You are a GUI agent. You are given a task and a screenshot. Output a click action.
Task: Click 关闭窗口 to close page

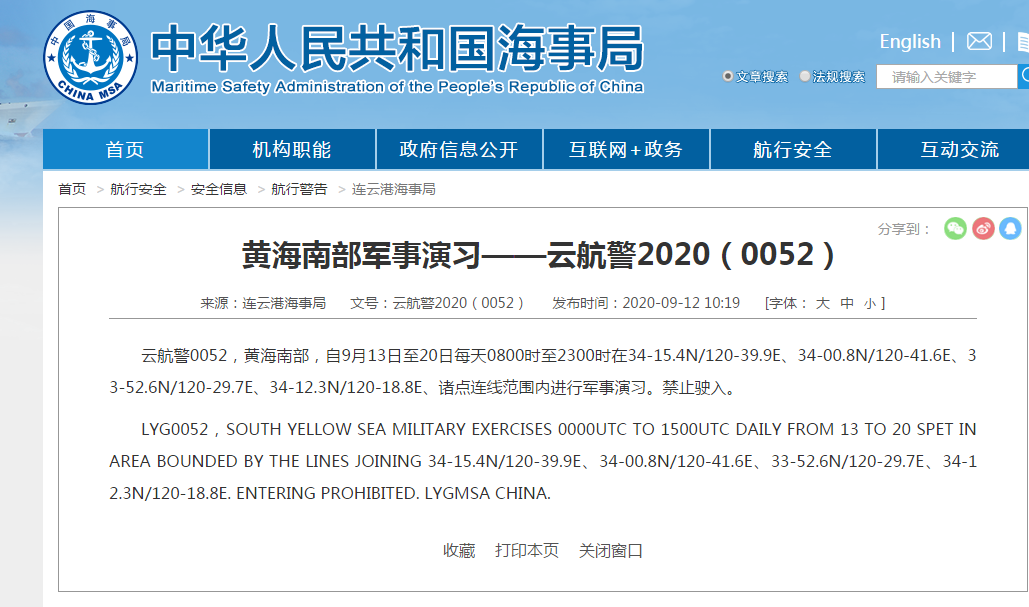click(x=610, y=550)
